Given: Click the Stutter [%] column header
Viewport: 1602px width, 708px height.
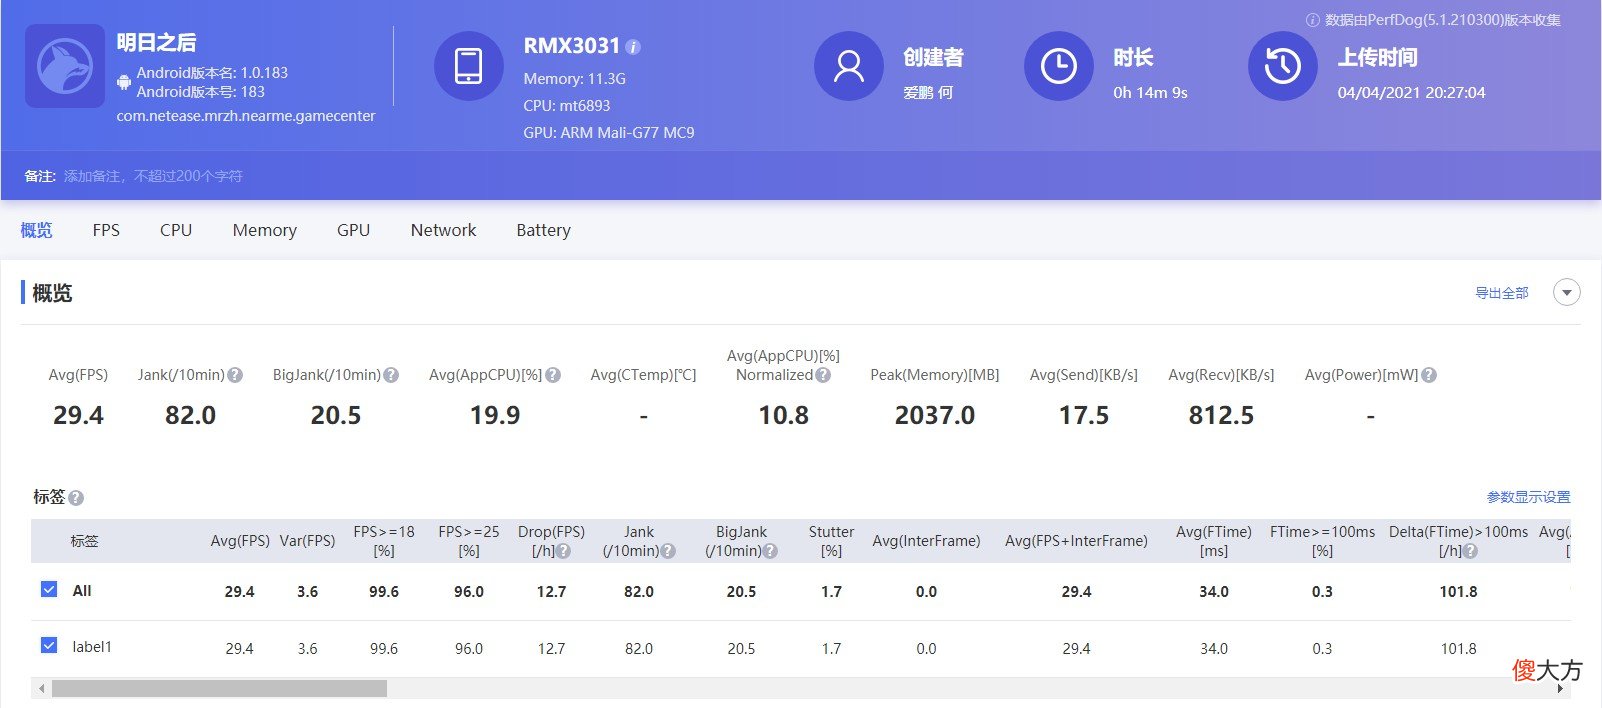Looking at the screenshot, I should [831, 541].
